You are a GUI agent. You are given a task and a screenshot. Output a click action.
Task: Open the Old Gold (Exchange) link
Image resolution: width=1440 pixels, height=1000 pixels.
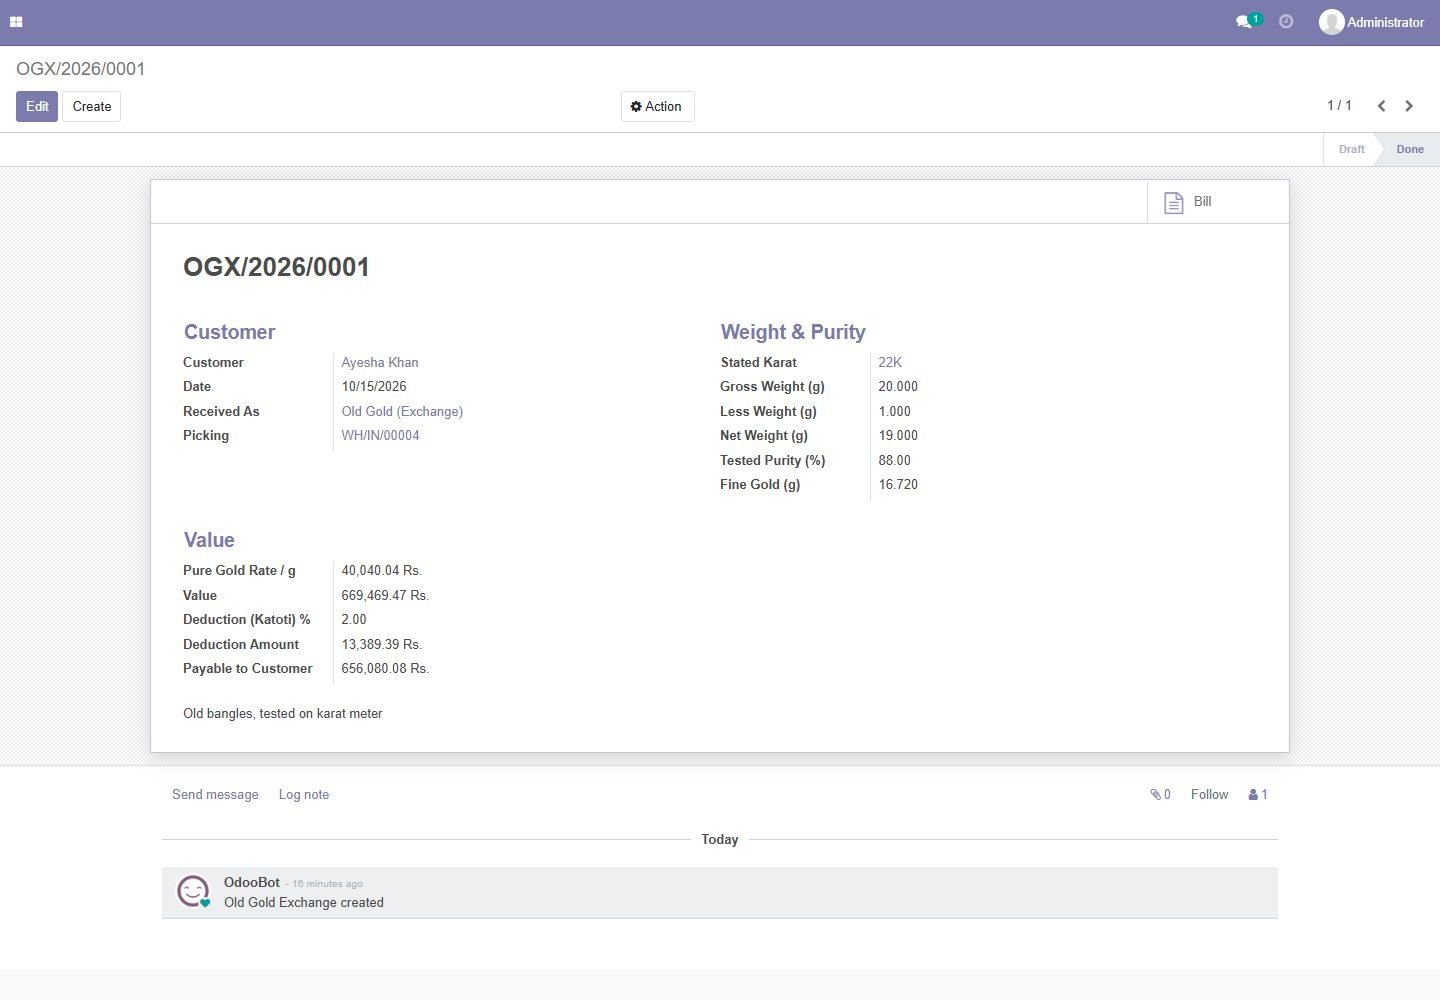(x=402, y=412)
